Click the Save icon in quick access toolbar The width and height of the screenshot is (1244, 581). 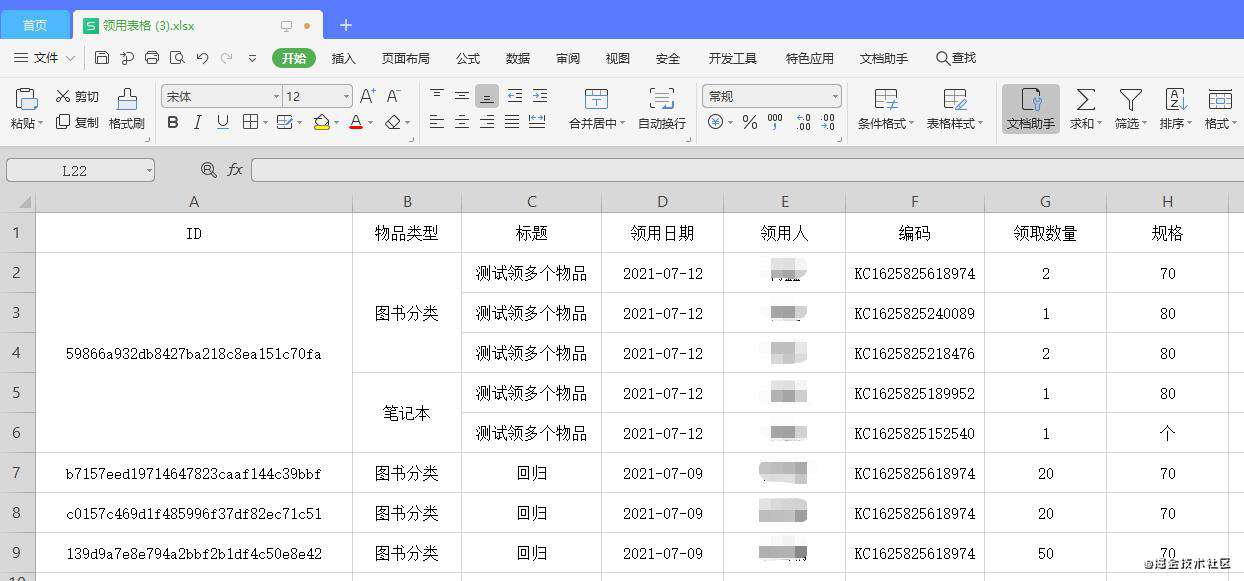click(101, 58)
